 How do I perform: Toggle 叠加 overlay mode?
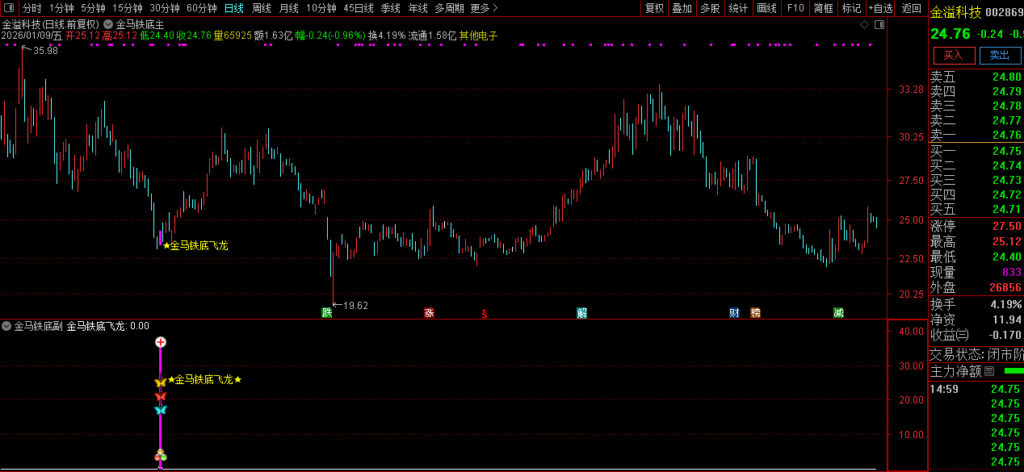coord(682,8)
